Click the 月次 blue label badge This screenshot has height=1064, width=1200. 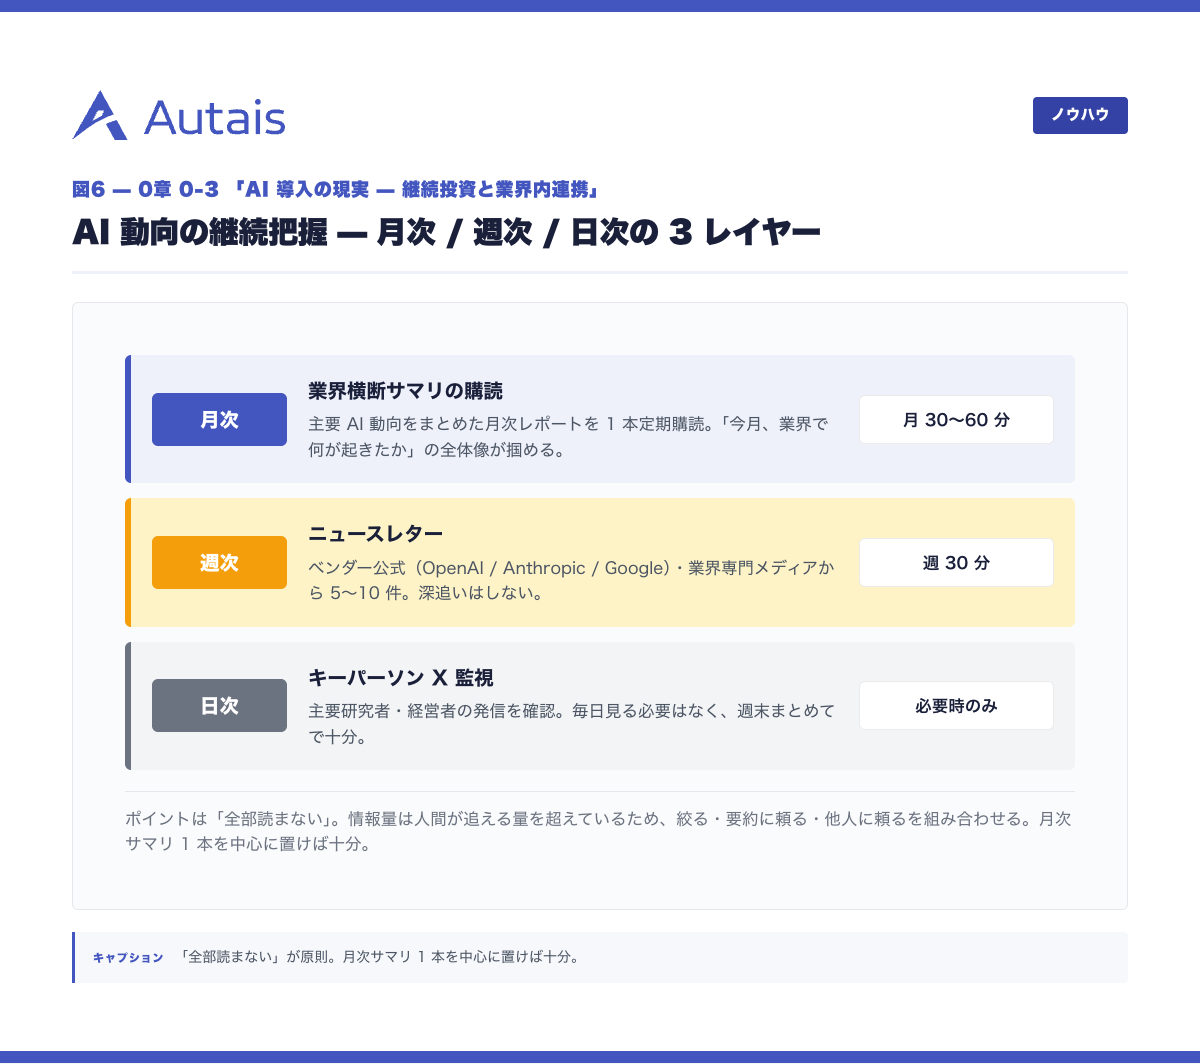point(219,420)
